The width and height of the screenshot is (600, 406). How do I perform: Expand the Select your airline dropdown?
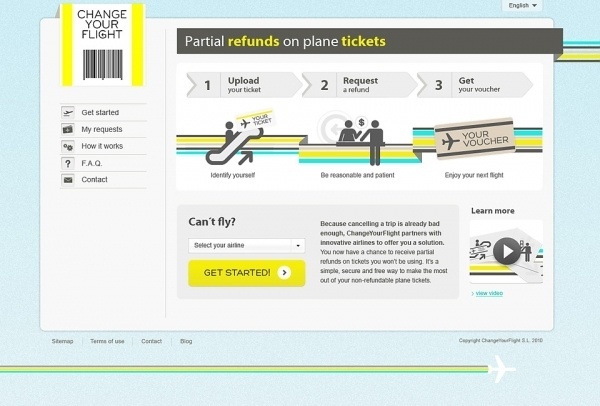tap(246, 245)
